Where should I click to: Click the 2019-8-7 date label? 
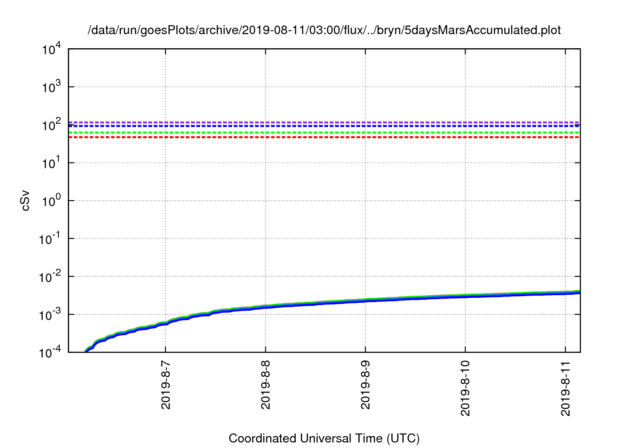[165, 385]
